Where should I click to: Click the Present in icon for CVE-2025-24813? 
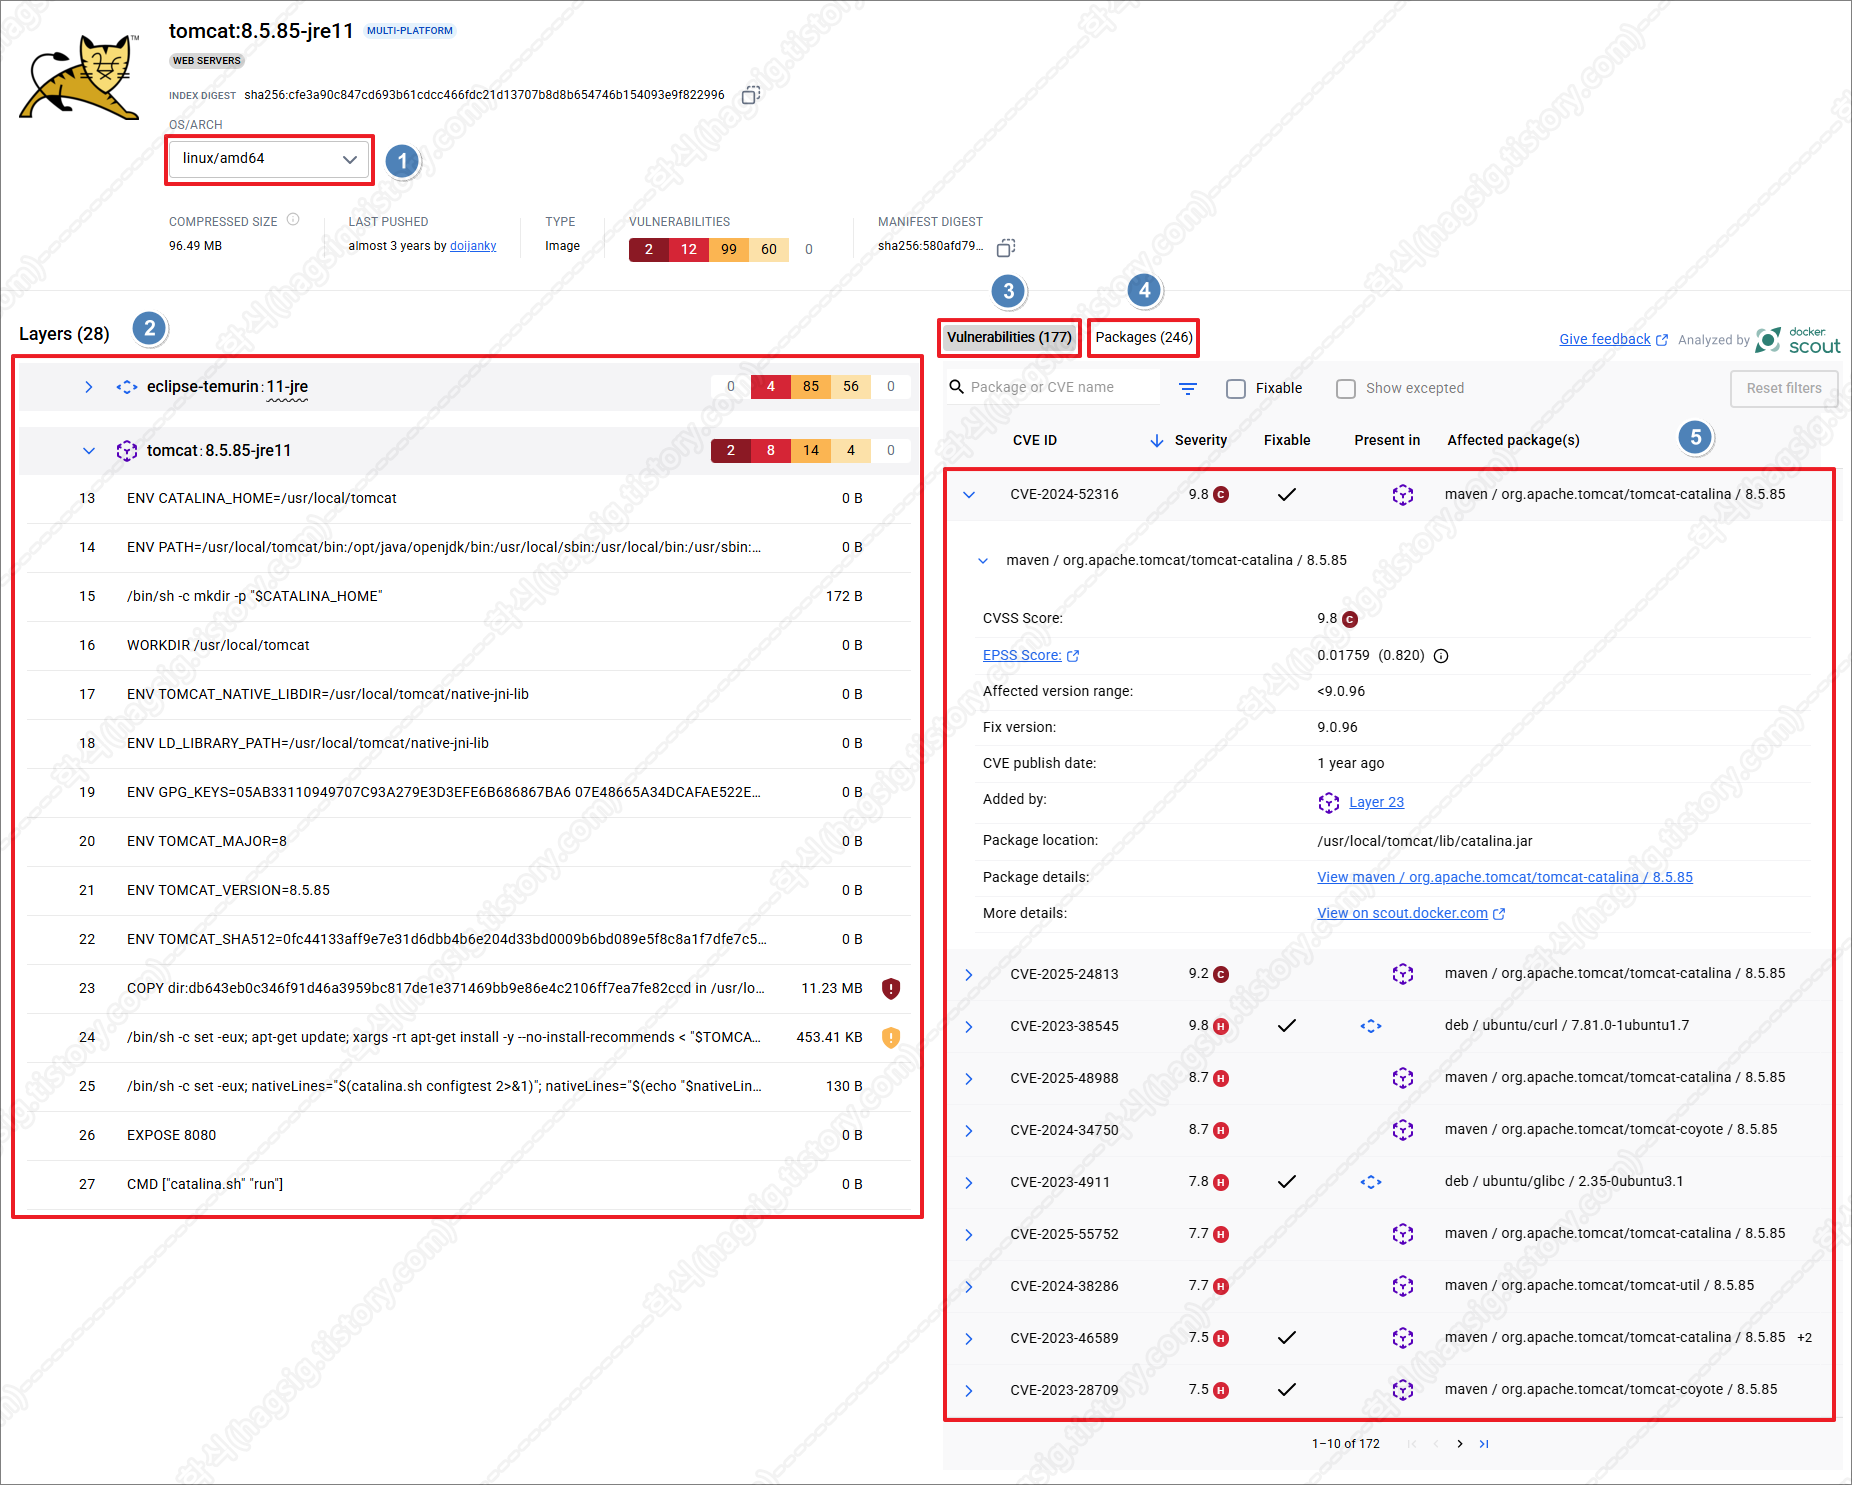click(x=1403, y=974)
